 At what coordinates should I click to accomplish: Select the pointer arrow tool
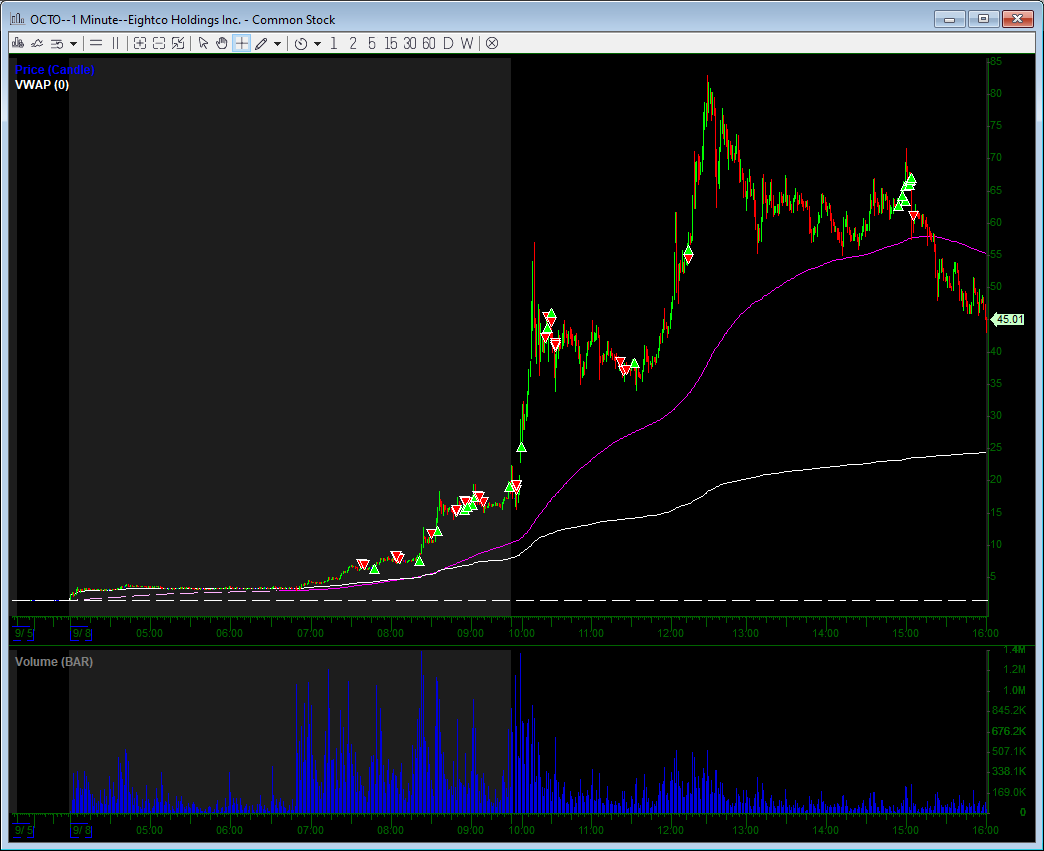point(204,43)
